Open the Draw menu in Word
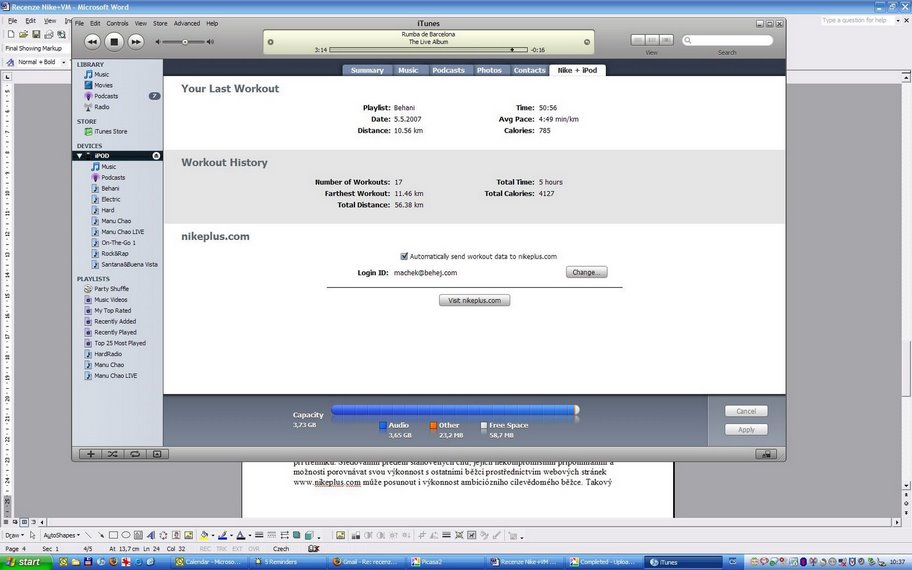The width and height of the screenshot is (912, 570). (x=13, y=535)
